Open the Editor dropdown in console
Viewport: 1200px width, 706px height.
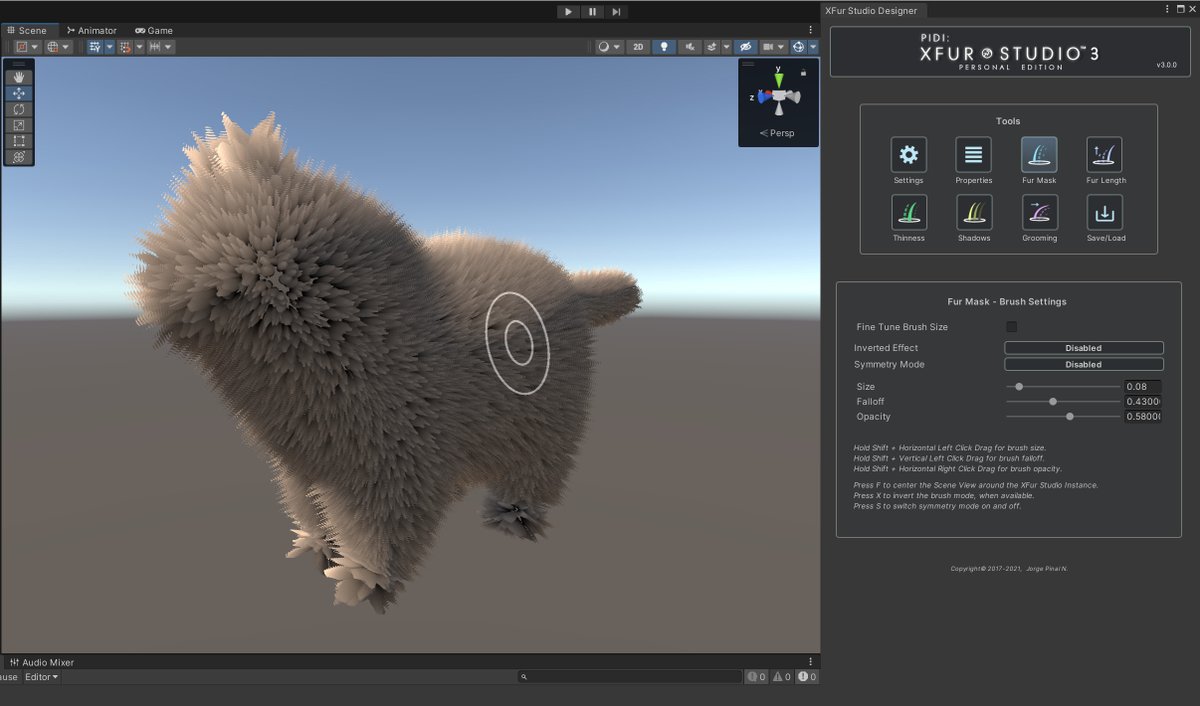[x=42, y=677]
